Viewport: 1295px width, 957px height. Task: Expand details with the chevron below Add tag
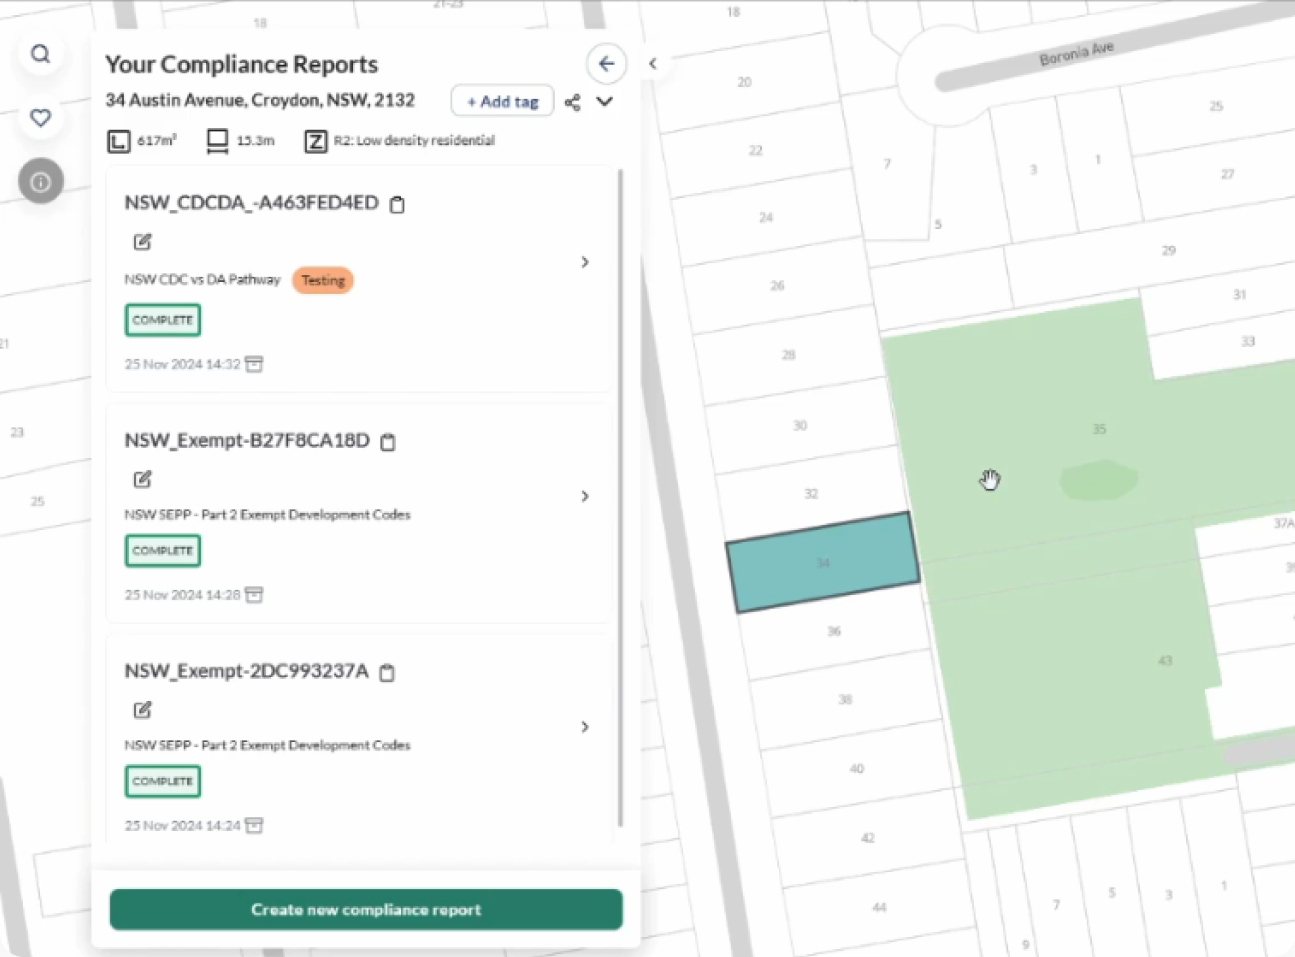tap(604, 102)
